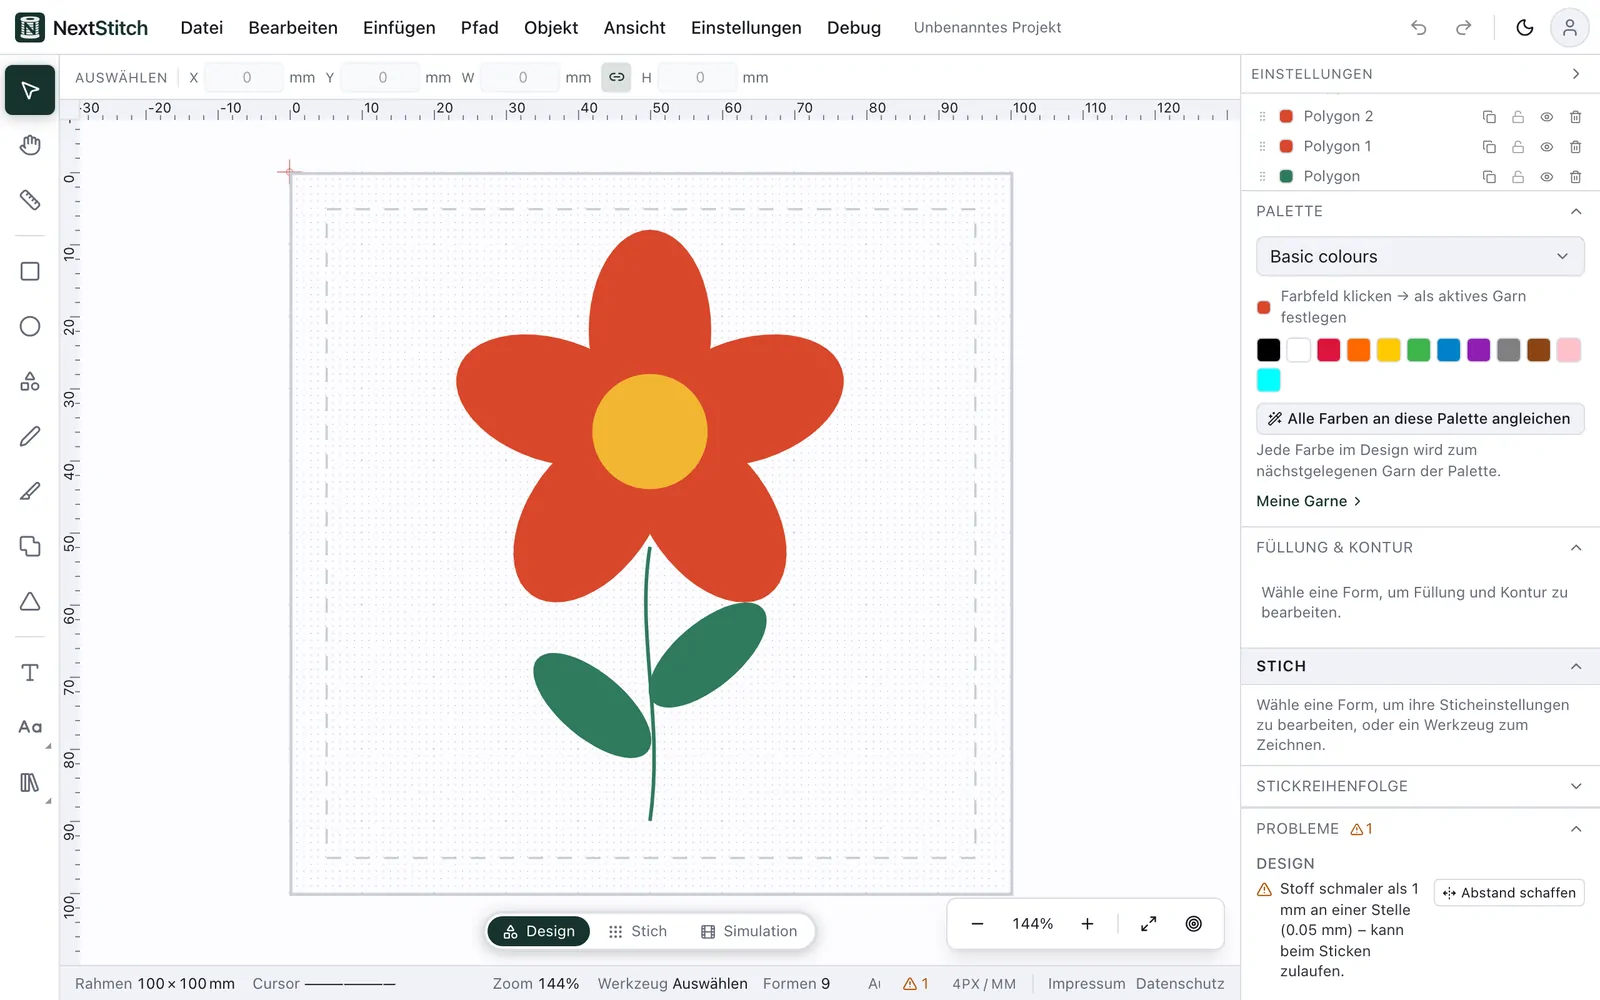
Task: Fit the canvas to screen
Action: (1148, 924)
